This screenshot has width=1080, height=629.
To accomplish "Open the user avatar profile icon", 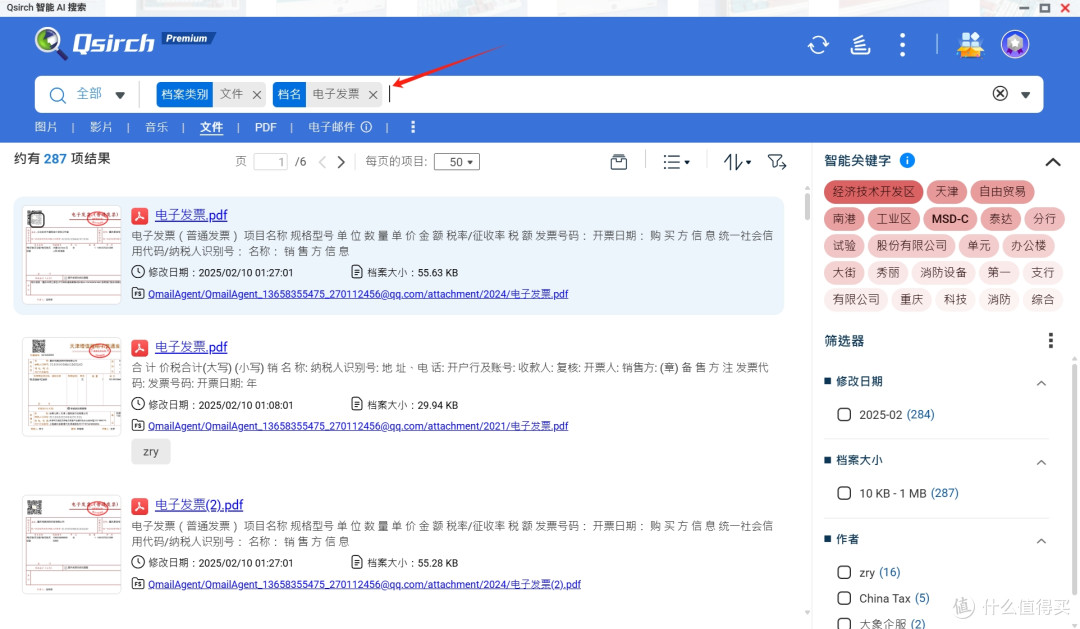I will click(1015, 45).
